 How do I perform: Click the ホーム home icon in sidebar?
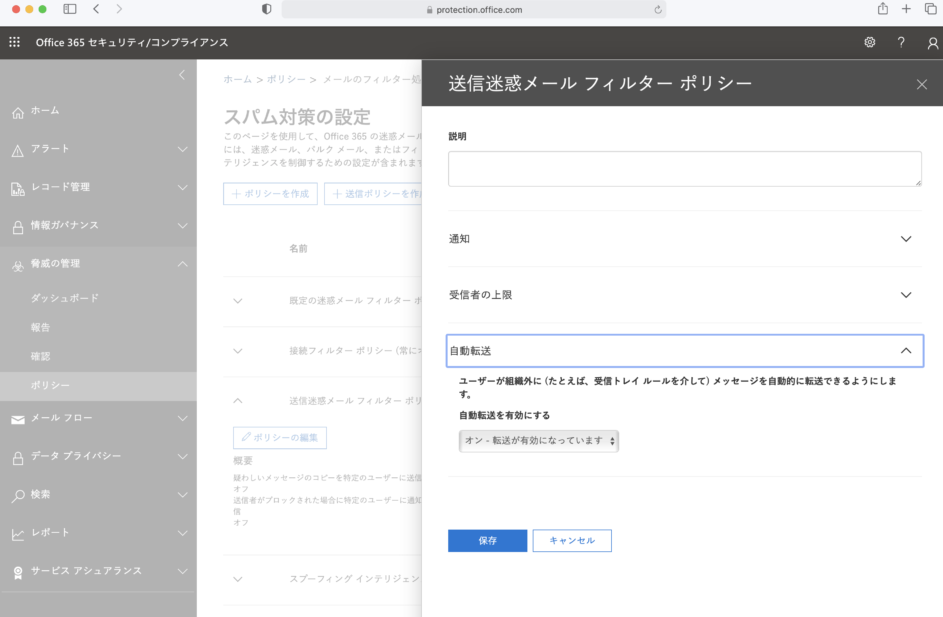[x=17, y=111]
